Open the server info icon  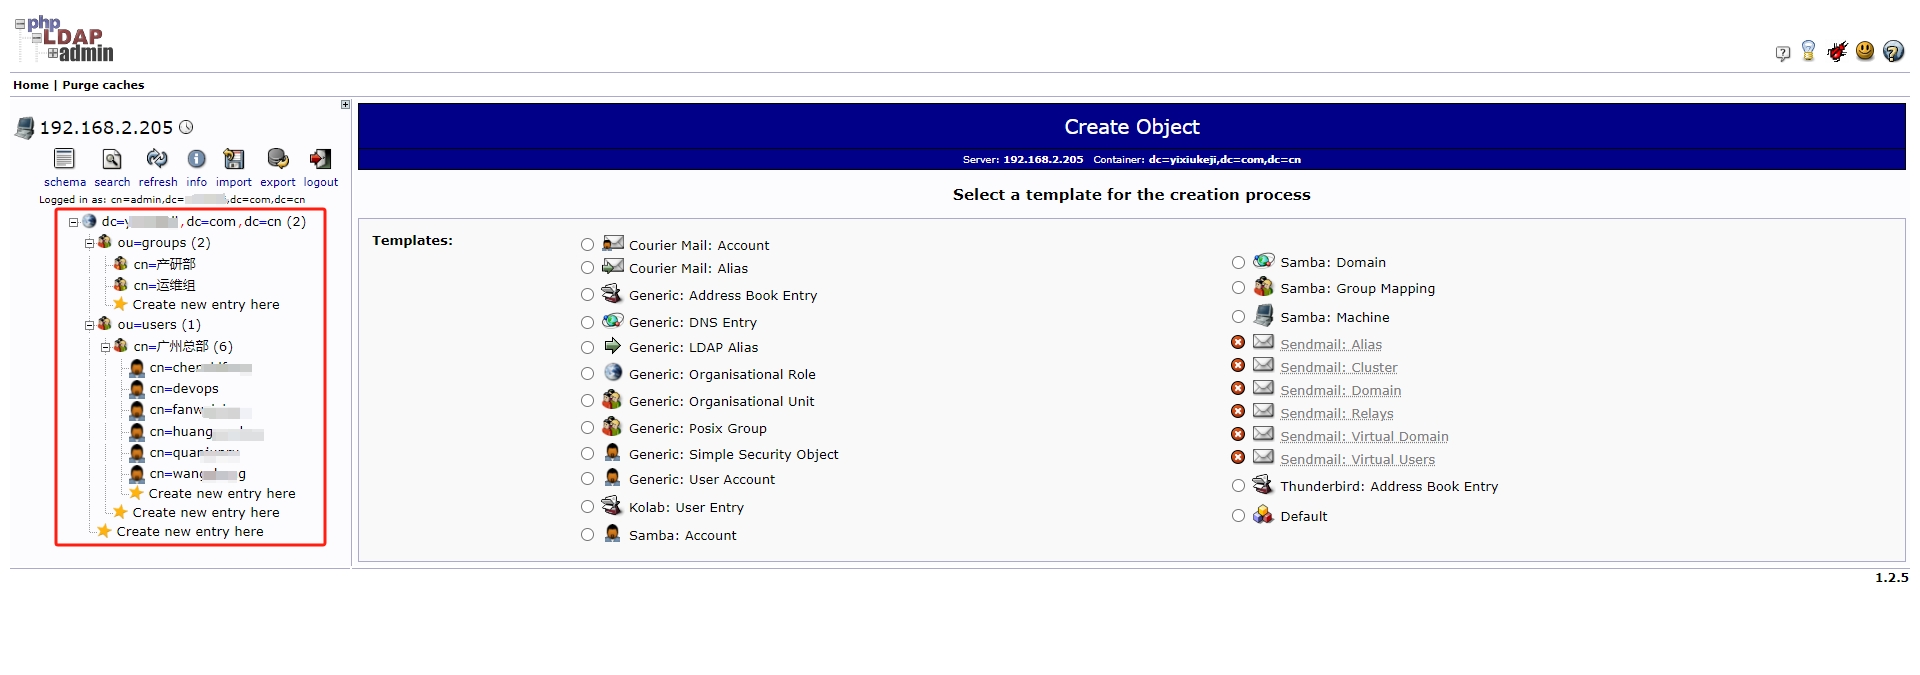(x=197, y=159)
